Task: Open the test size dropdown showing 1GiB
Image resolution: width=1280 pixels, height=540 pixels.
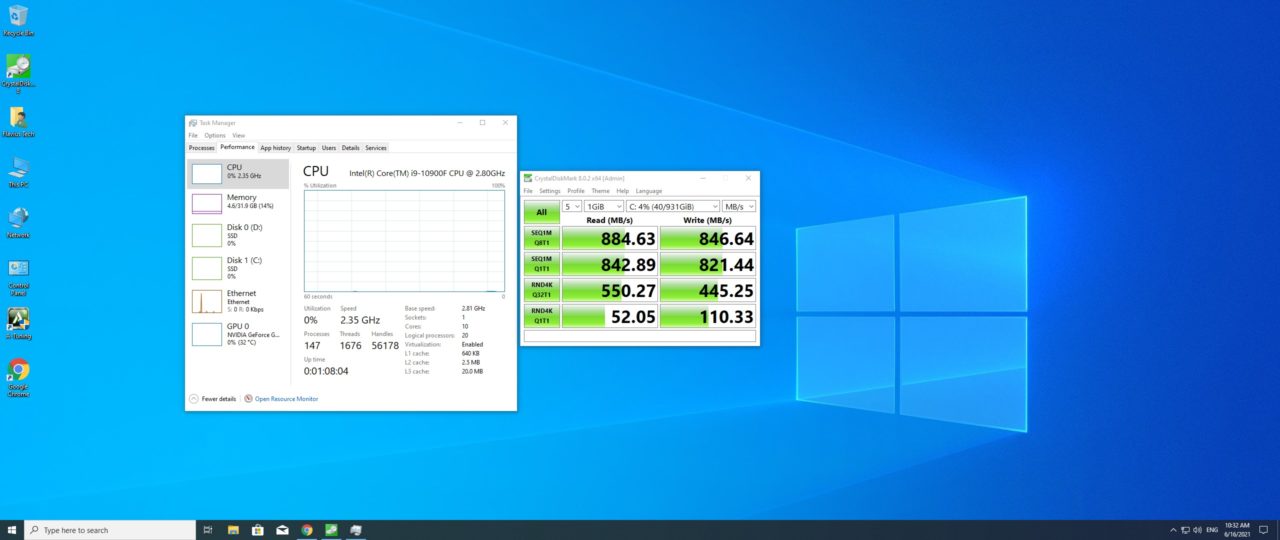Action: pos(604,206)
